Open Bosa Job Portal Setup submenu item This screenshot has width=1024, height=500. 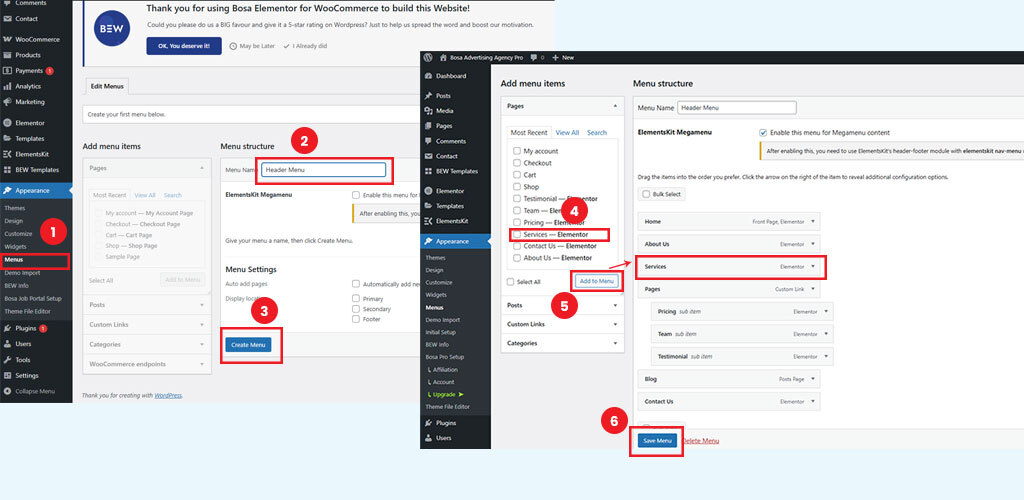[x=33, y=298]
